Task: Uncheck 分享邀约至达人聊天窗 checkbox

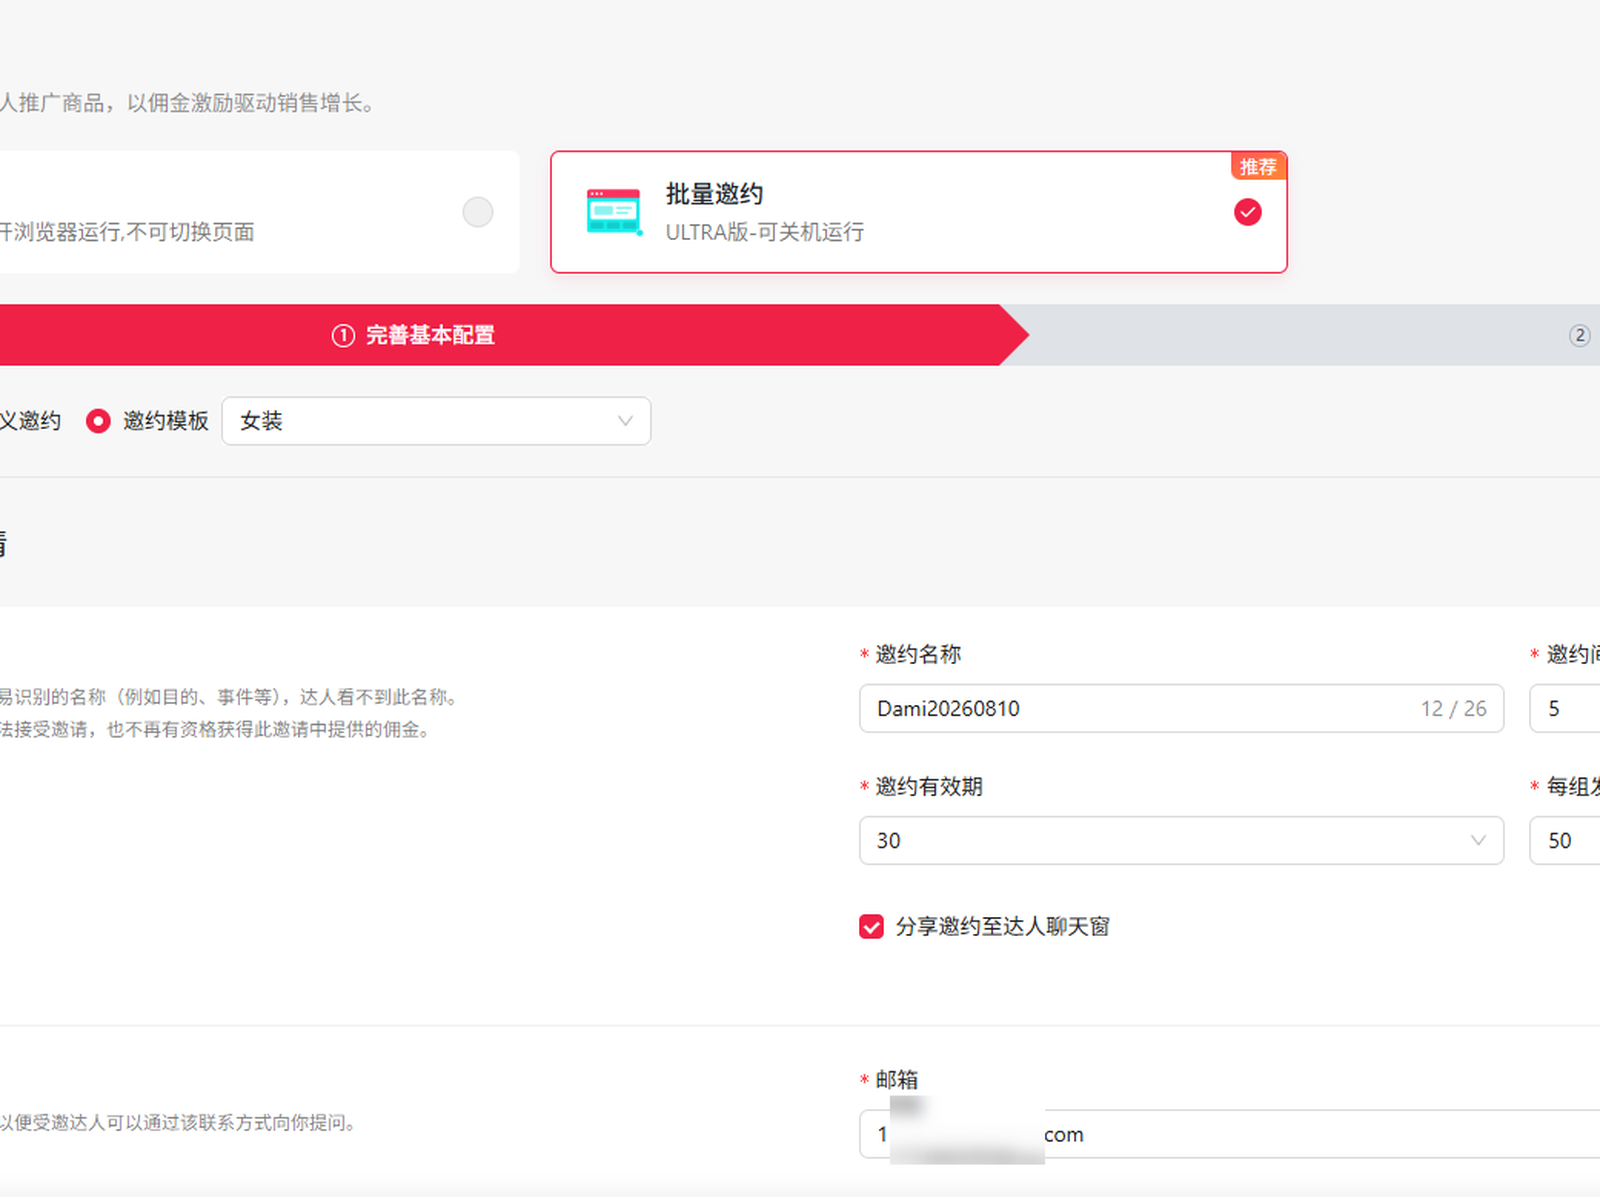Action: click(x=871, y=927)
